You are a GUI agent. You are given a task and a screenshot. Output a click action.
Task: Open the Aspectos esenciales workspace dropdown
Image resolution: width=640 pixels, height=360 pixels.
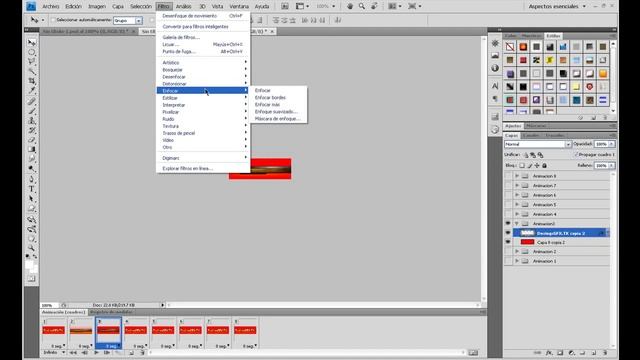(x=557, y=6)
